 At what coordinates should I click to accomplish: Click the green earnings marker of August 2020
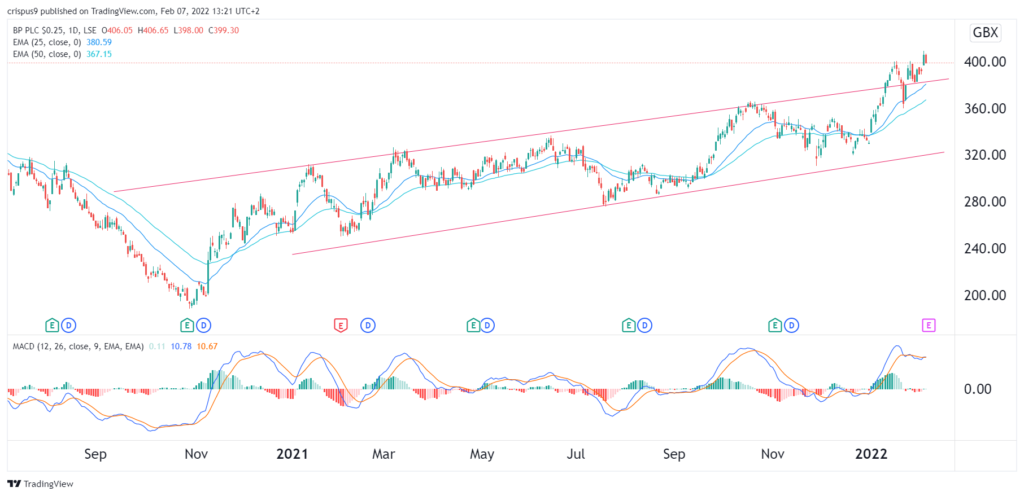point(52,324)
